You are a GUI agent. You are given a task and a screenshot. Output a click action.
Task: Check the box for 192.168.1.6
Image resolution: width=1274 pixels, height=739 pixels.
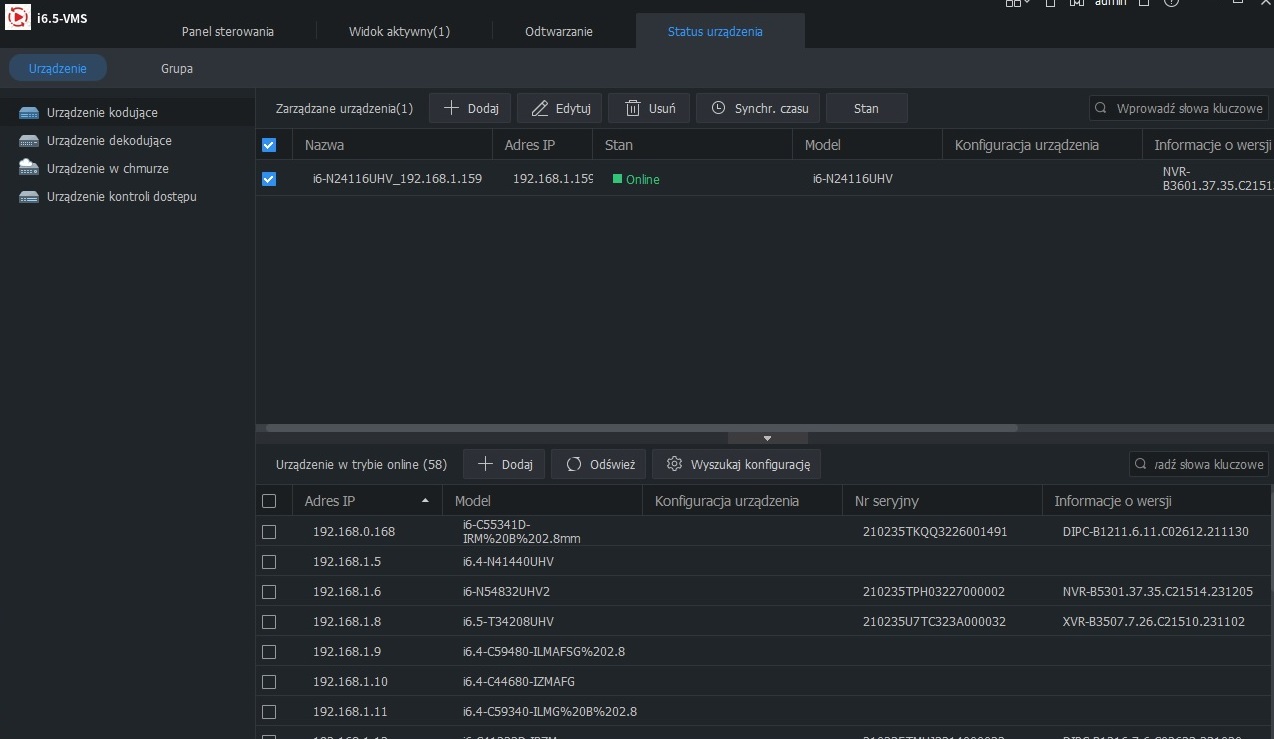269,591
